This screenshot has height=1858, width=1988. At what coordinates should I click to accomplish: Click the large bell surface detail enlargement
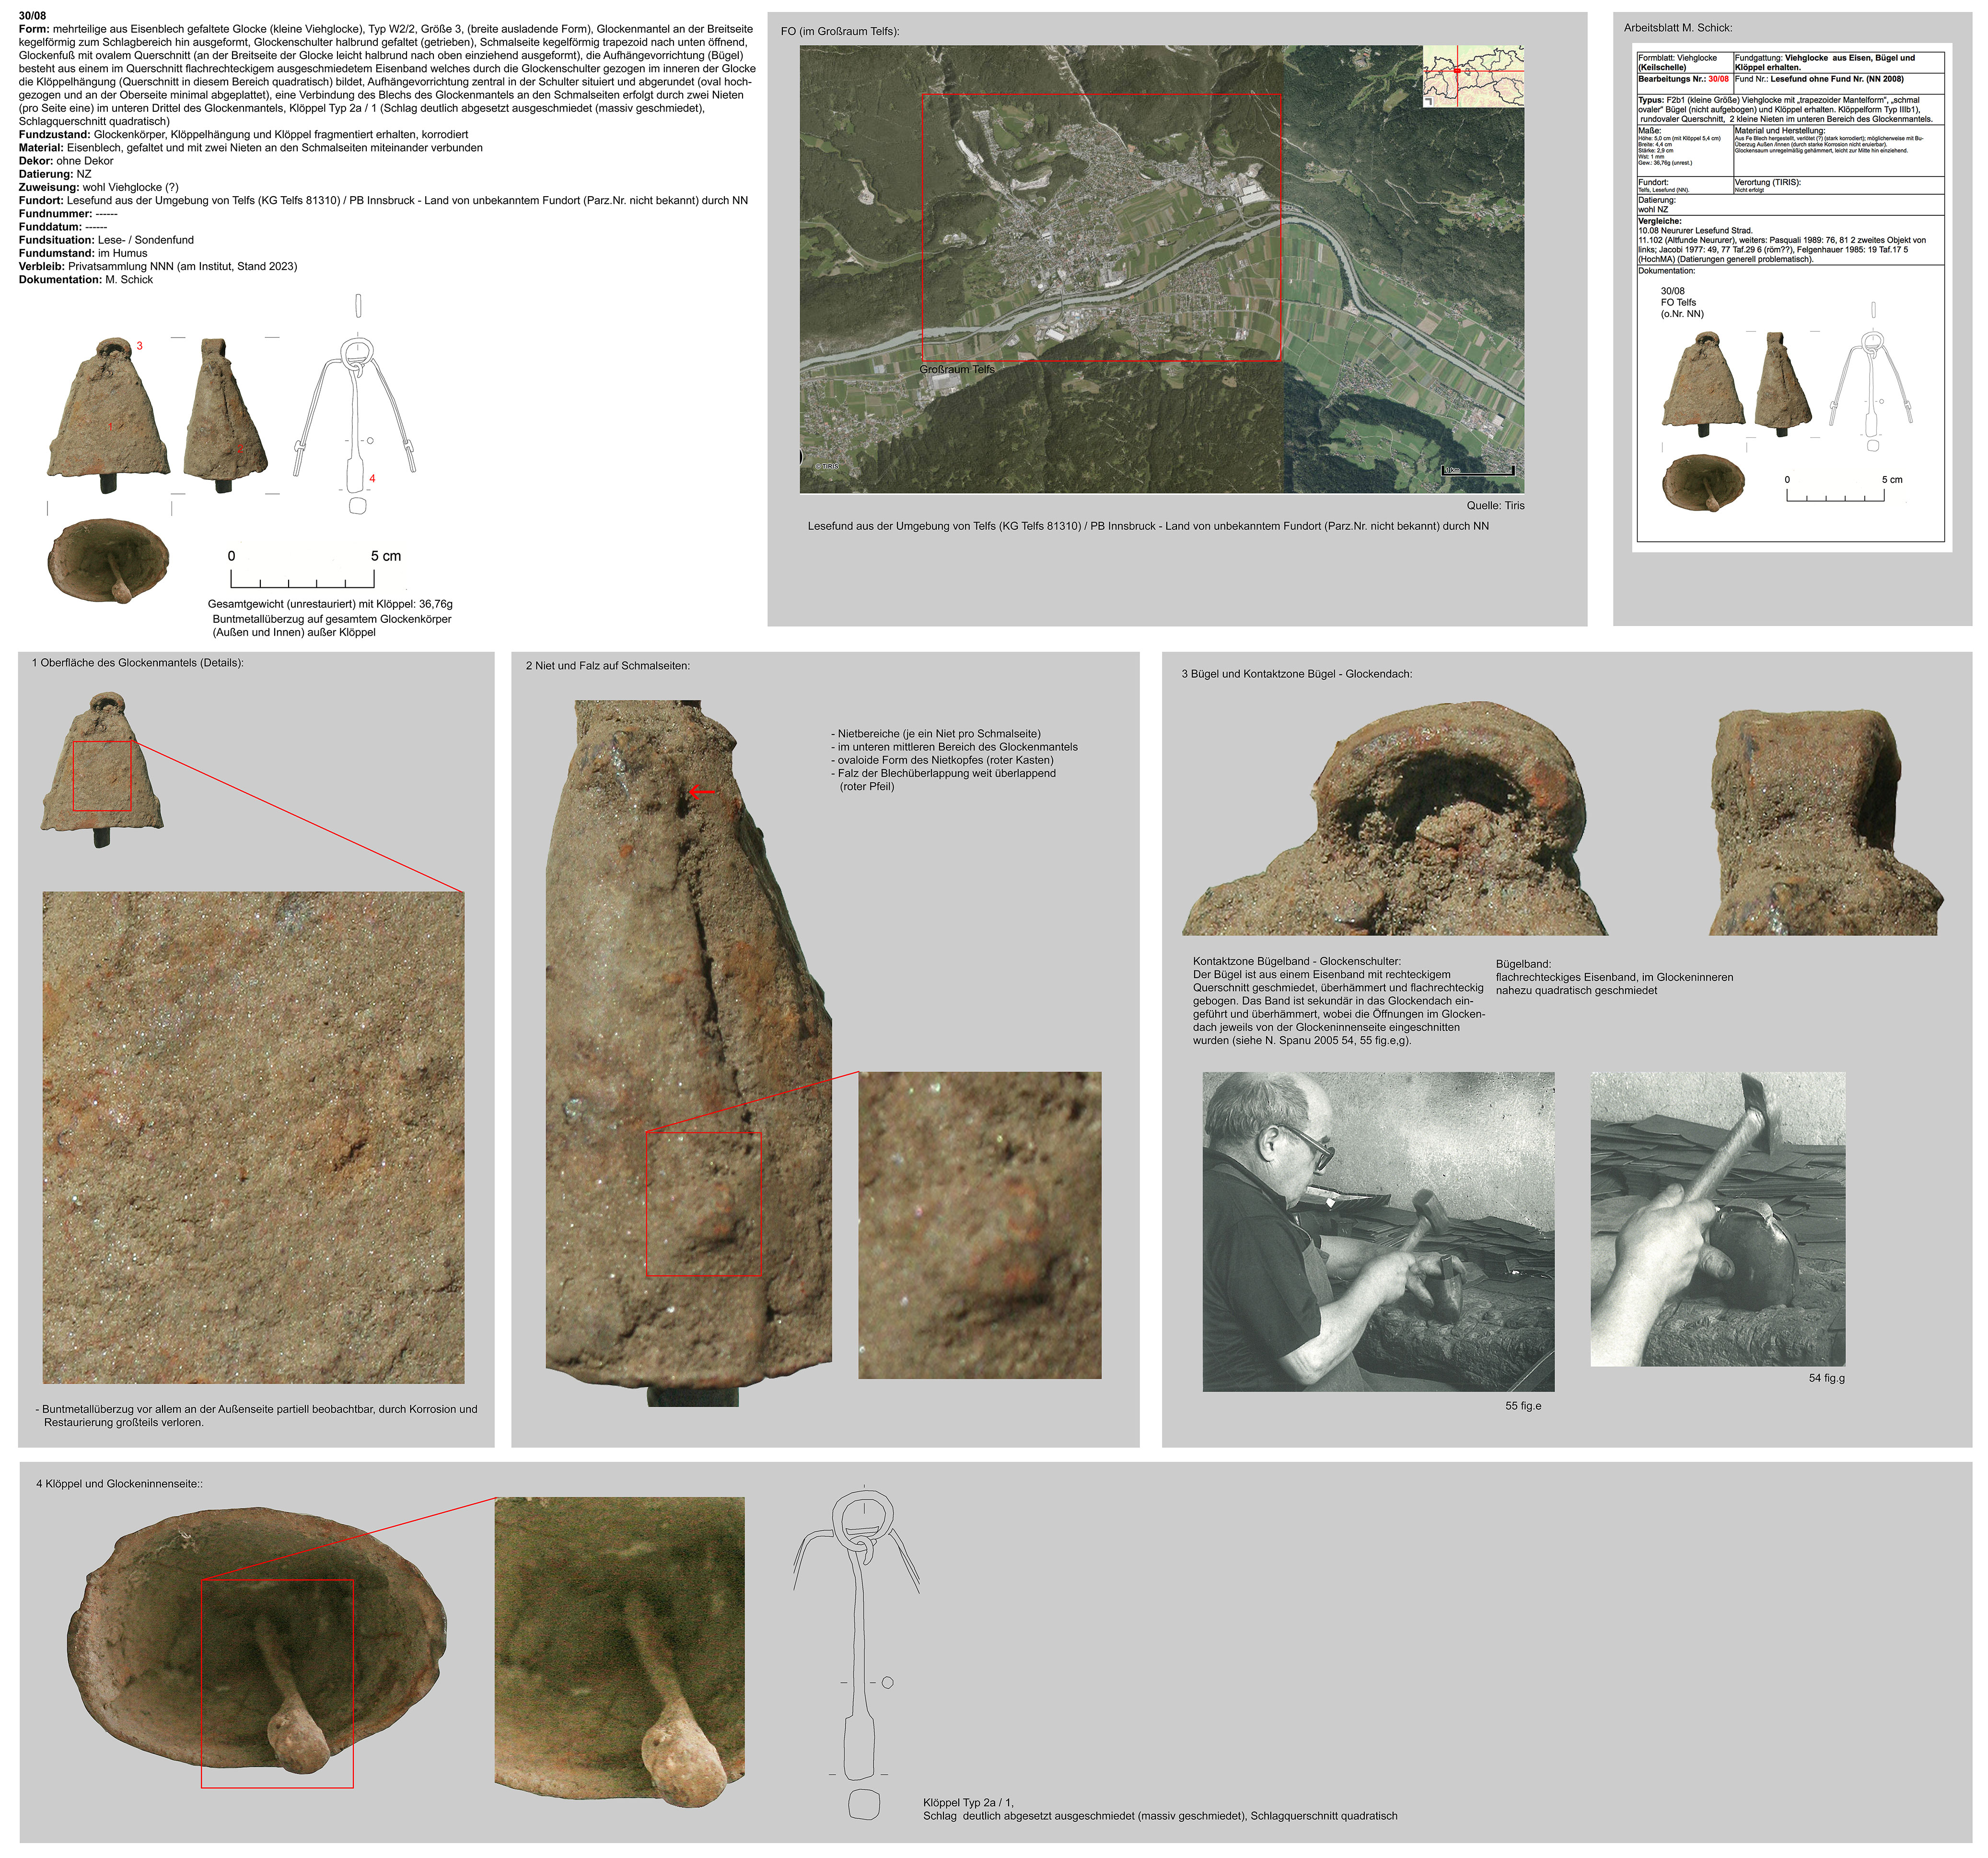(253, 1137)
